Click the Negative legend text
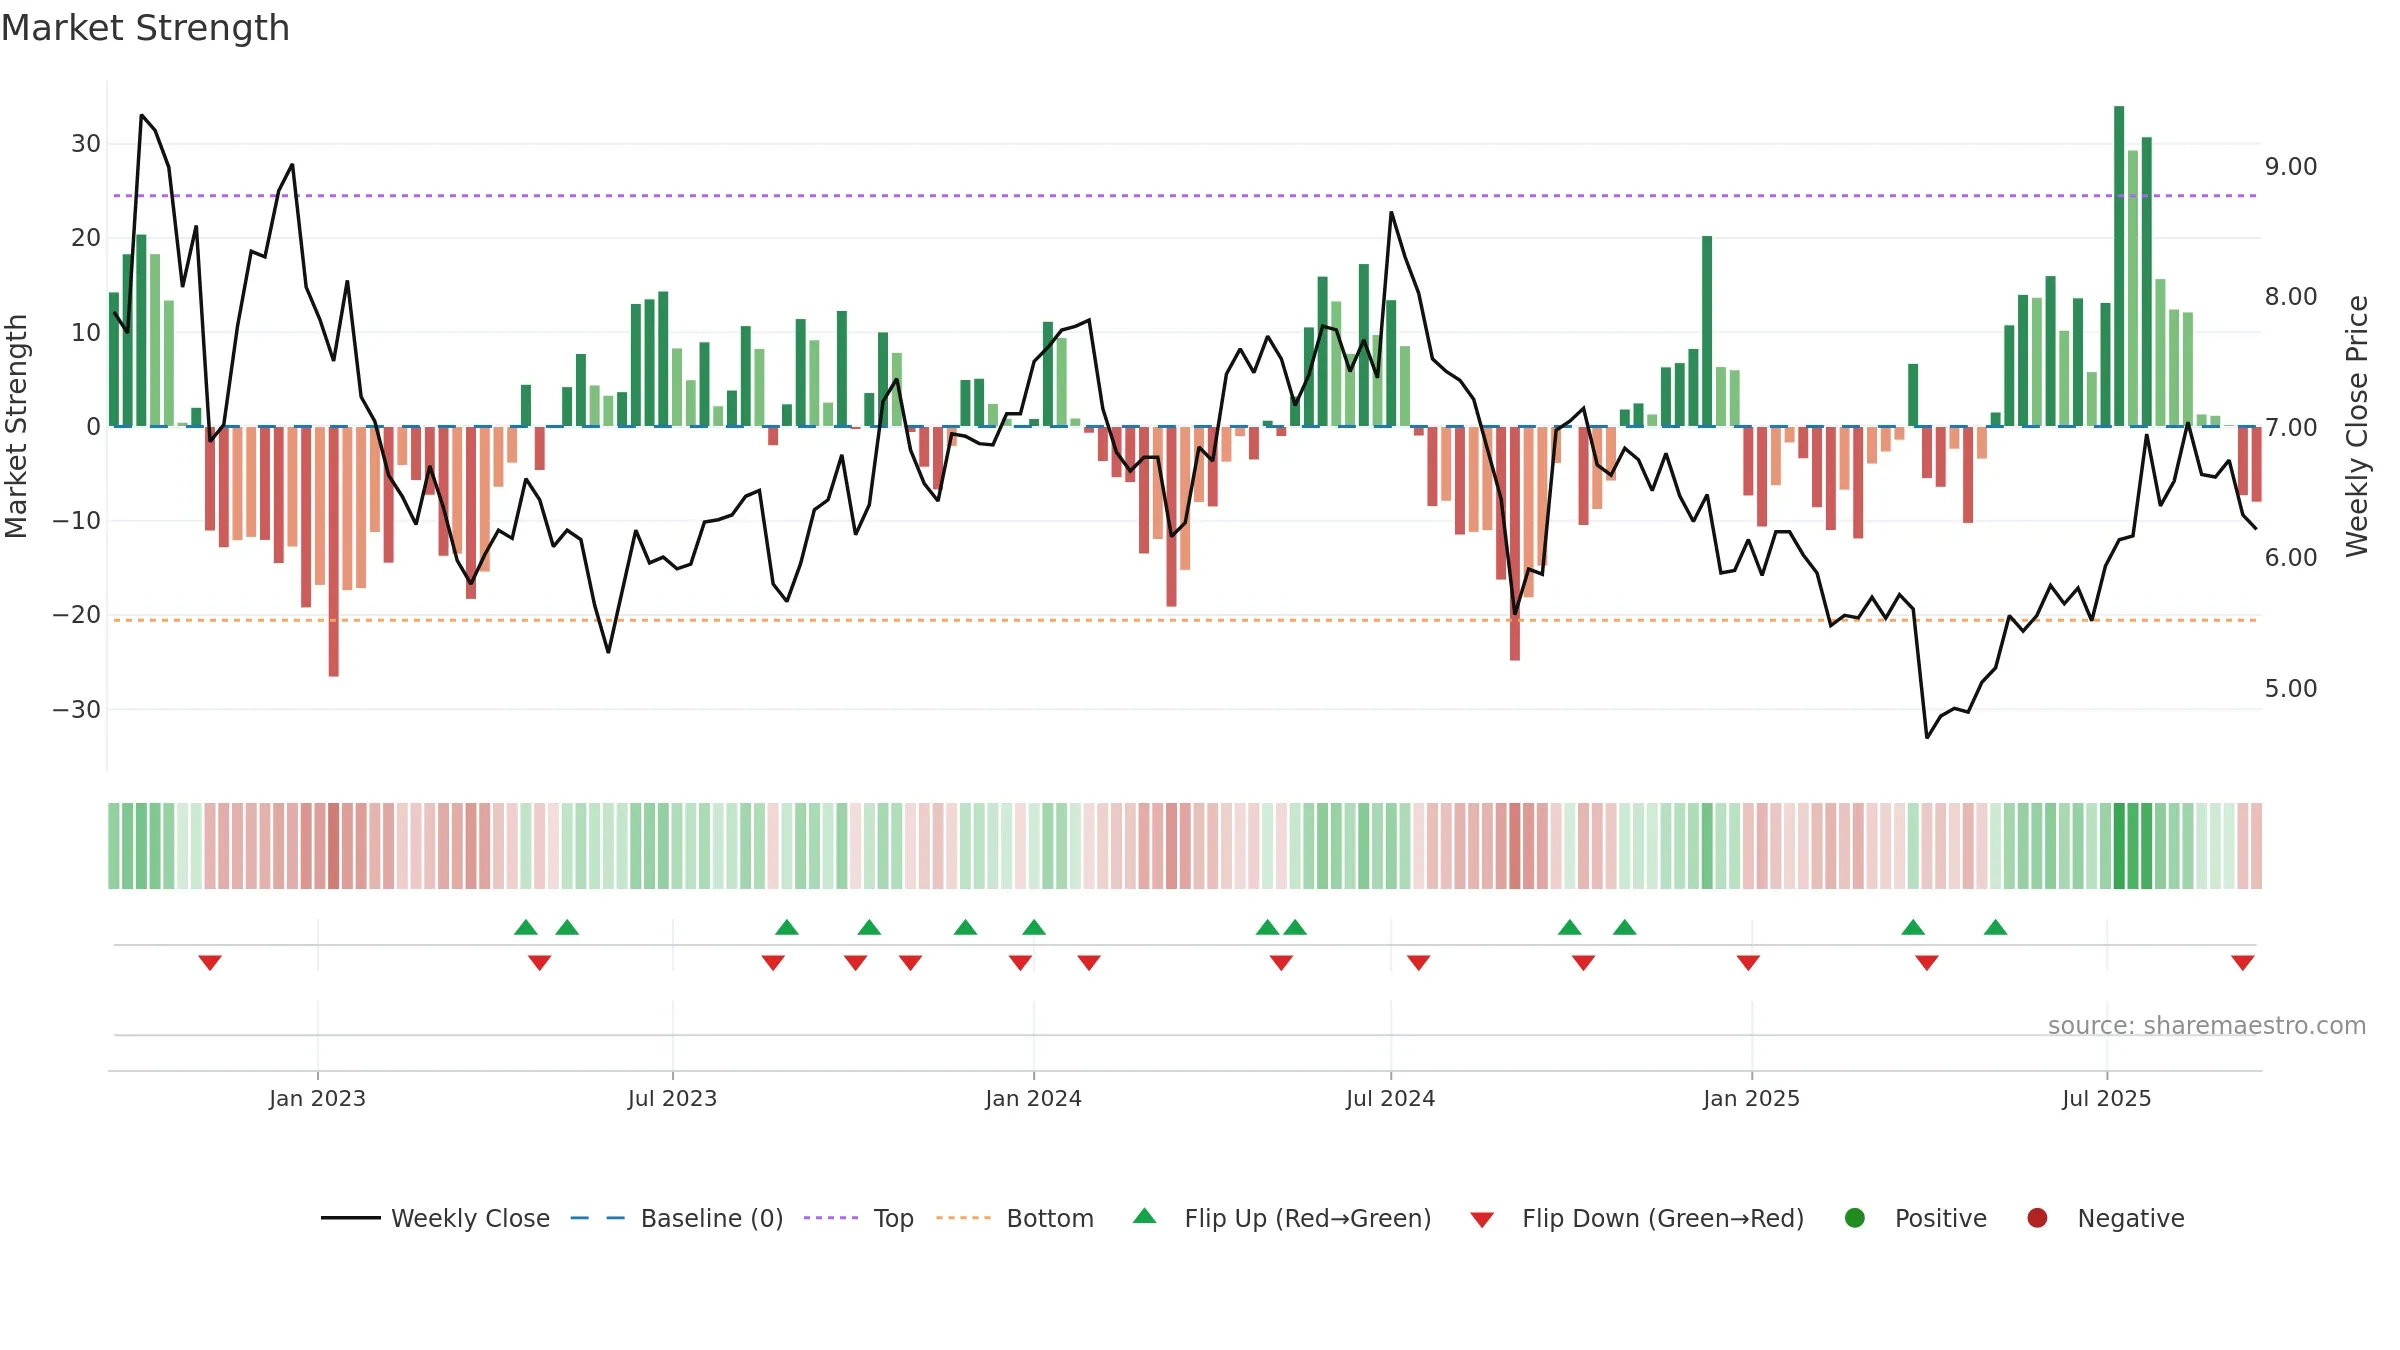The height and width of the screenshot is (1350, 2400). (x=2131, y=1218)
